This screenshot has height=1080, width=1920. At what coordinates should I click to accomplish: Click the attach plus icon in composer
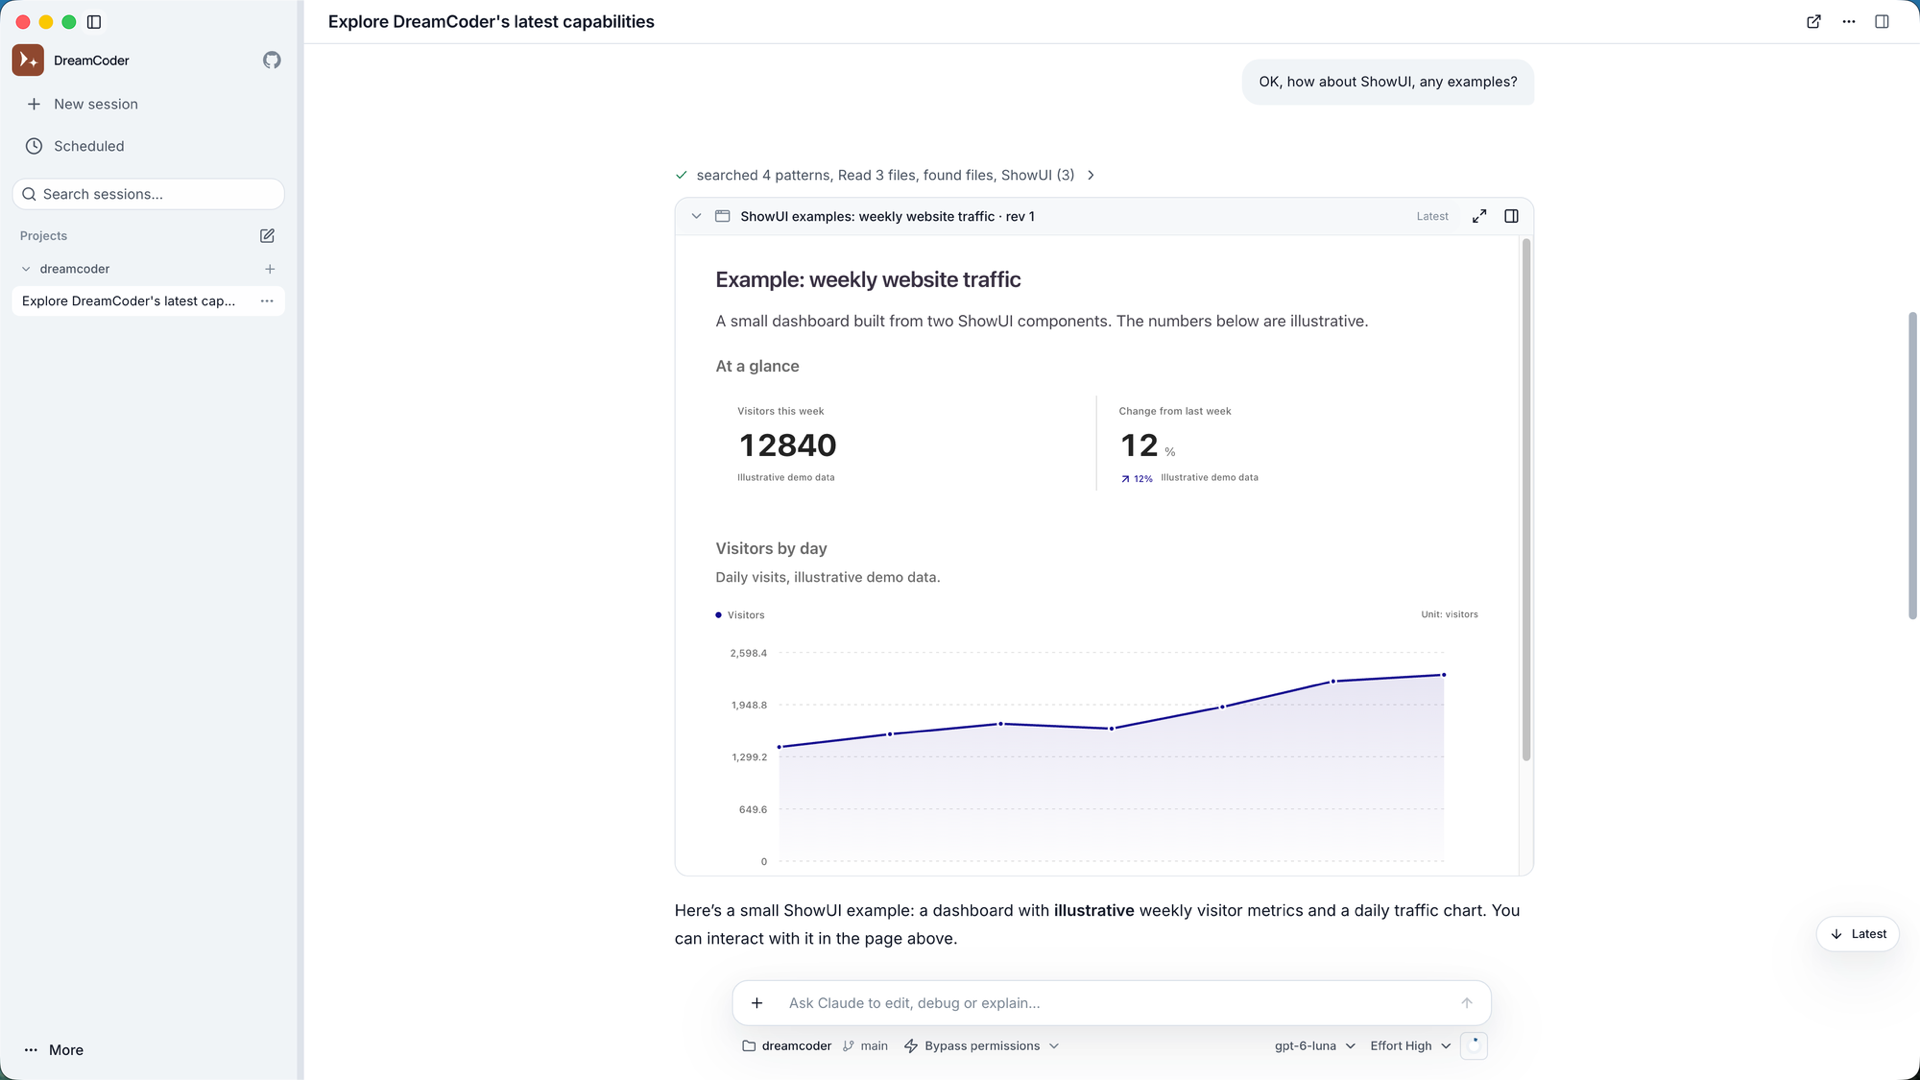coord(757,1003)
